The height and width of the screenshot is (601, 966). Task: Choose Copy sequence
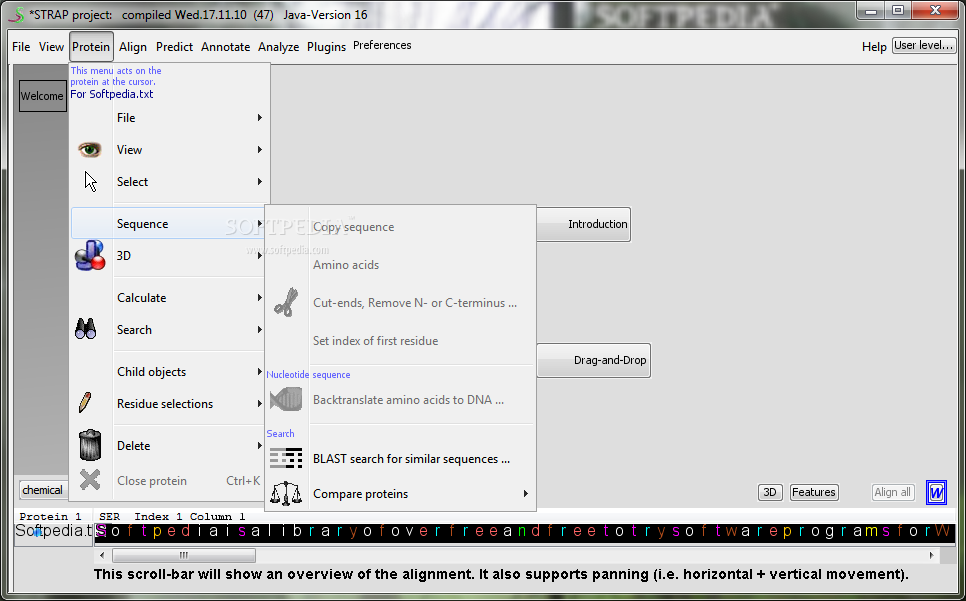pyautogui.click(x=354, y=227)
